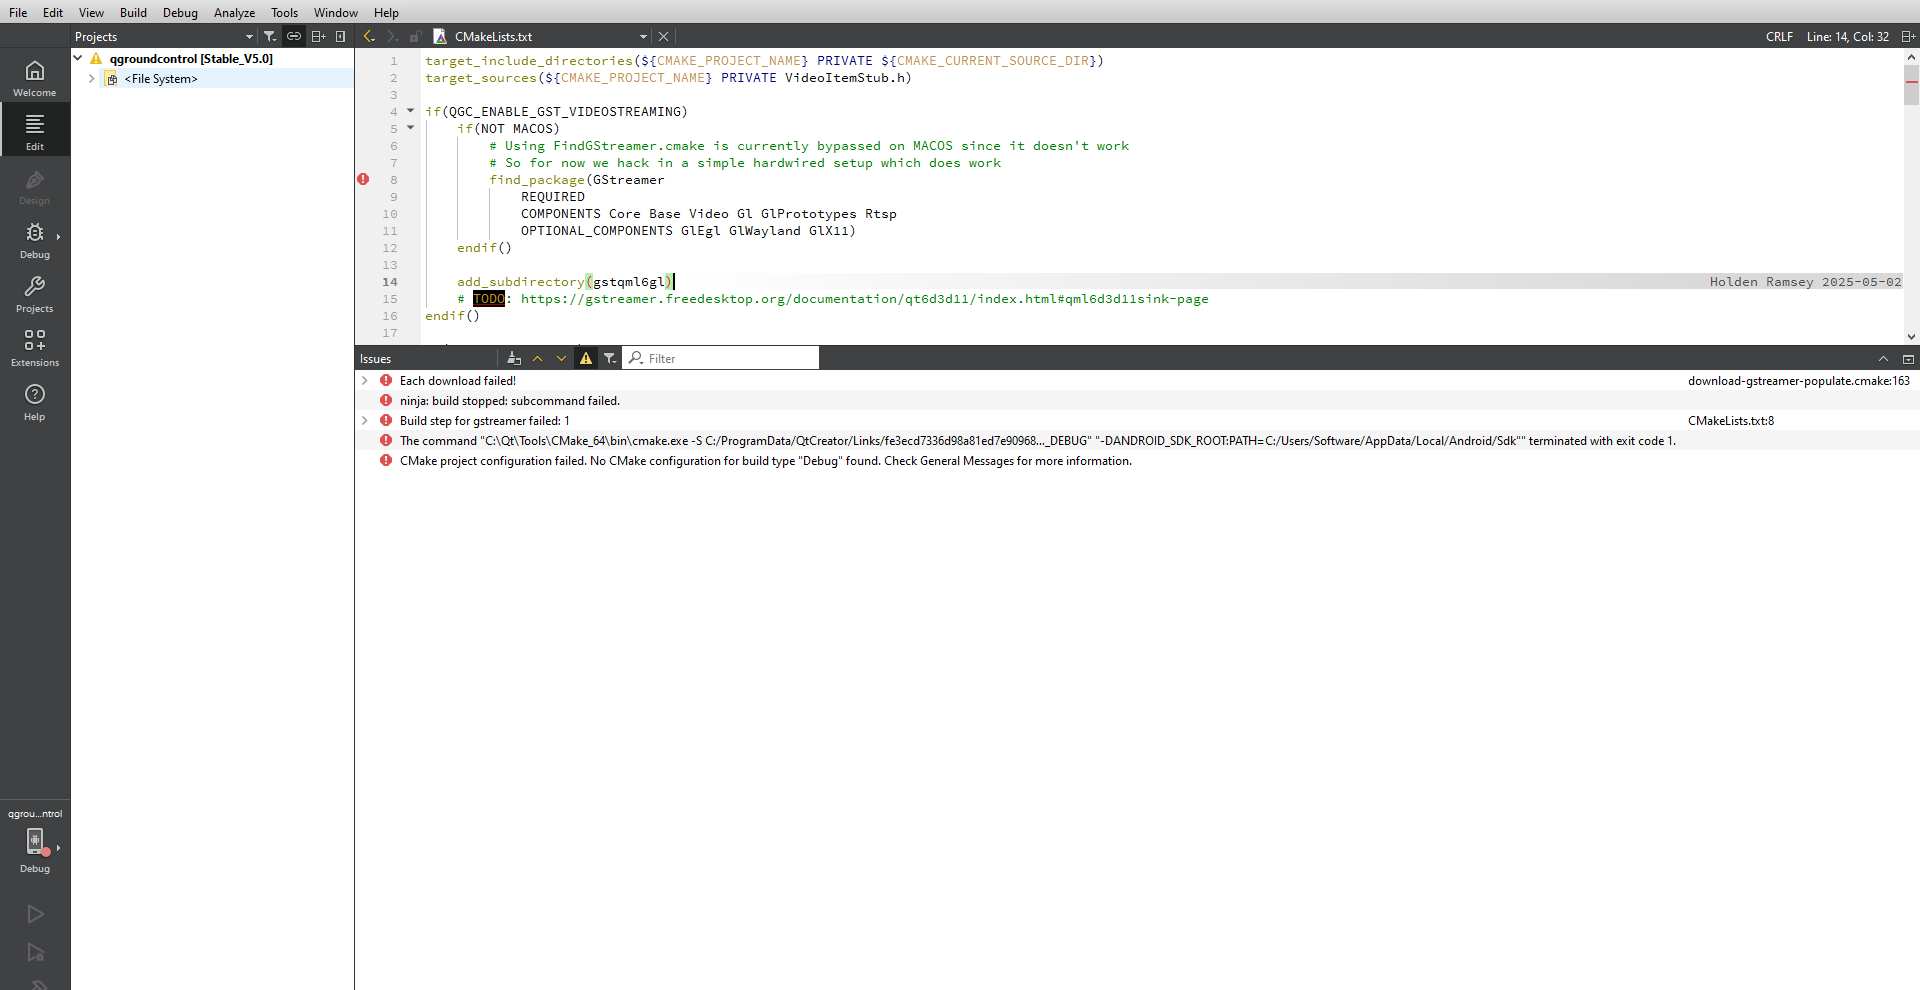The width and height of the screenshot is (1920, 990).
Task: Open the download-gstreamer-populate.cmake:163 location
Action: [x=1798, y=381]
